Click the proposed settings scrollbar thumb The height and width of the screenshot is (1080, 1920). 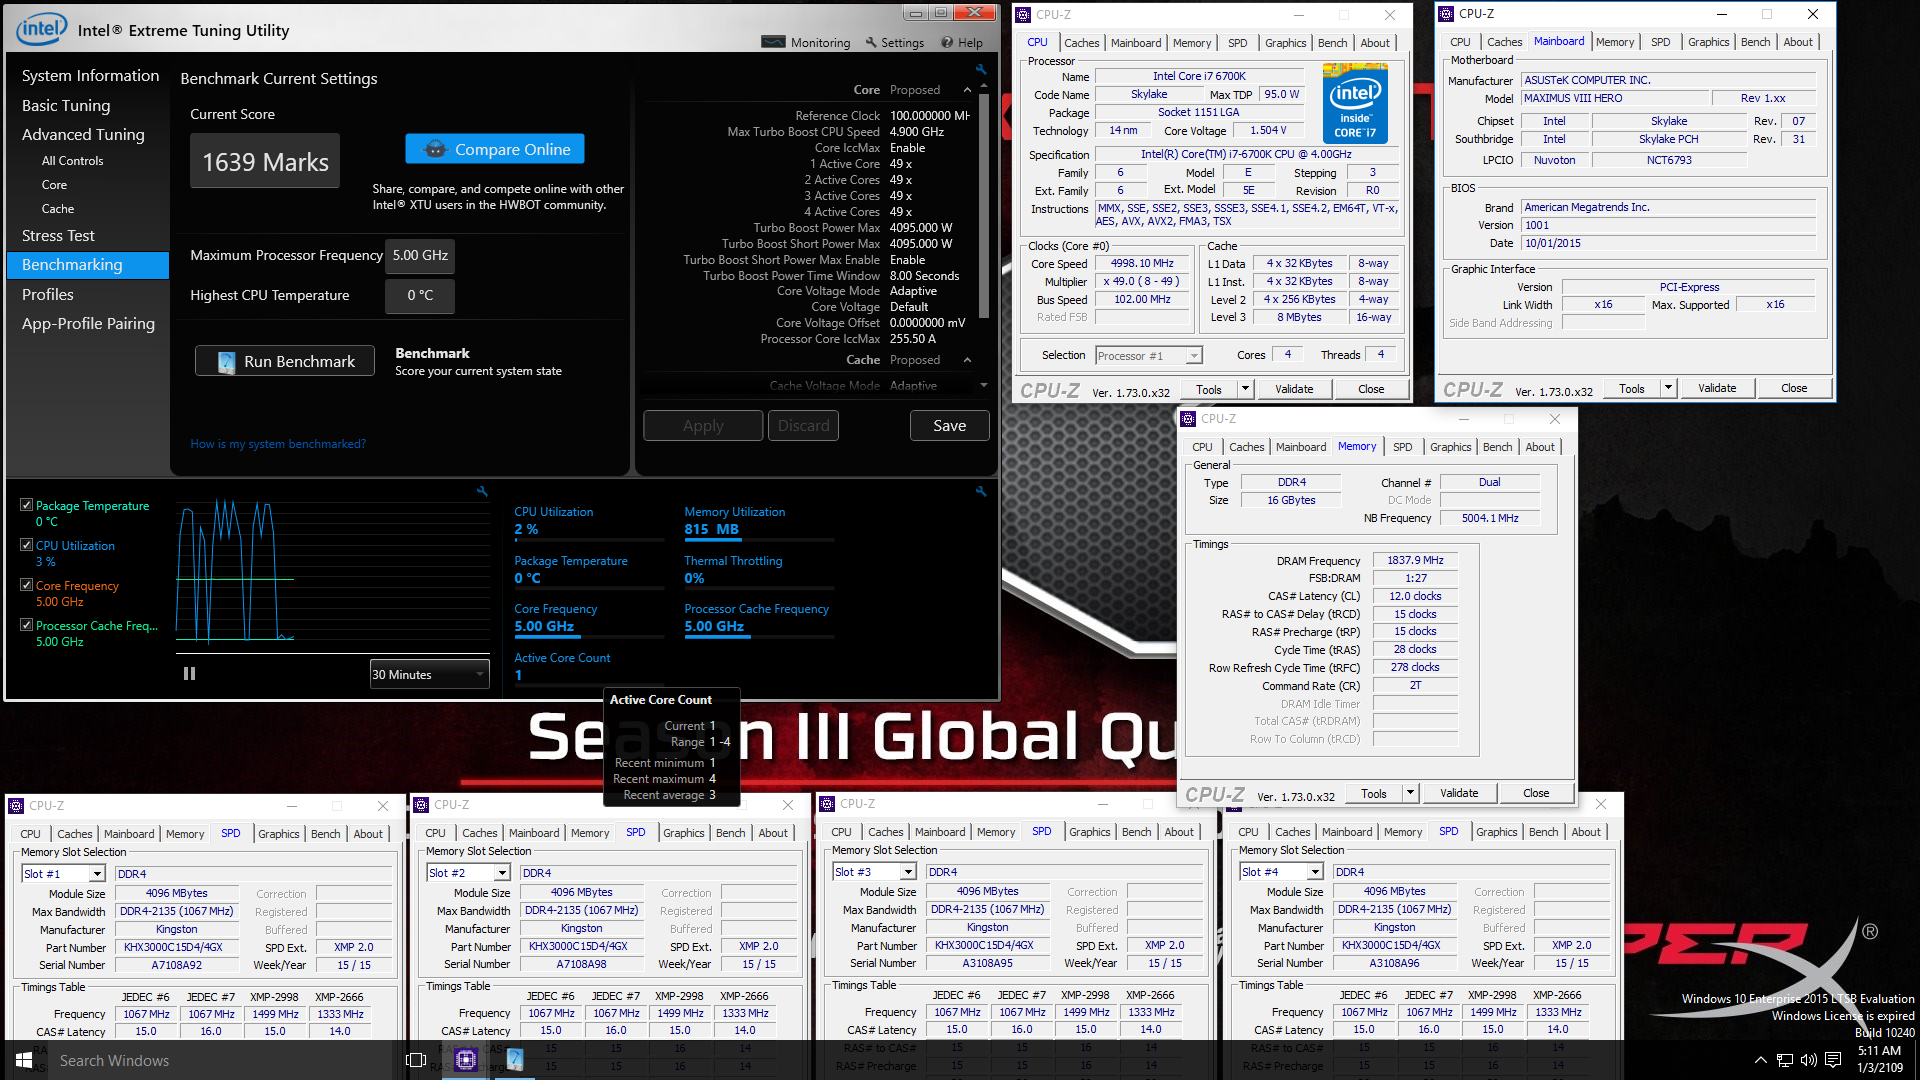click(x=983, y=205)
